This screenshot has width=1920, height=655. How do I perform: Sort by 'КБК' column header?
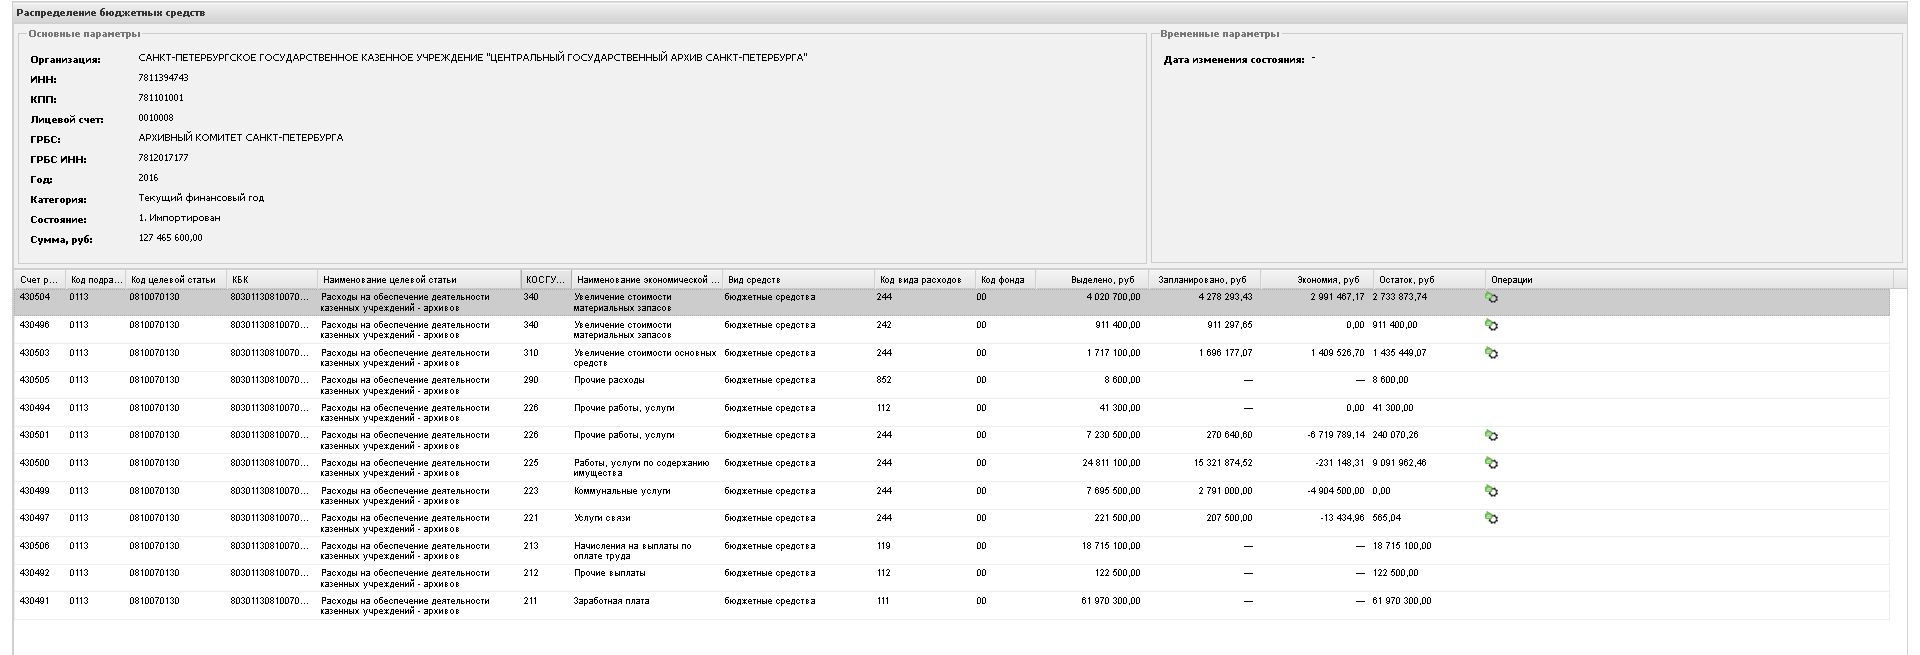pos(273,280)
